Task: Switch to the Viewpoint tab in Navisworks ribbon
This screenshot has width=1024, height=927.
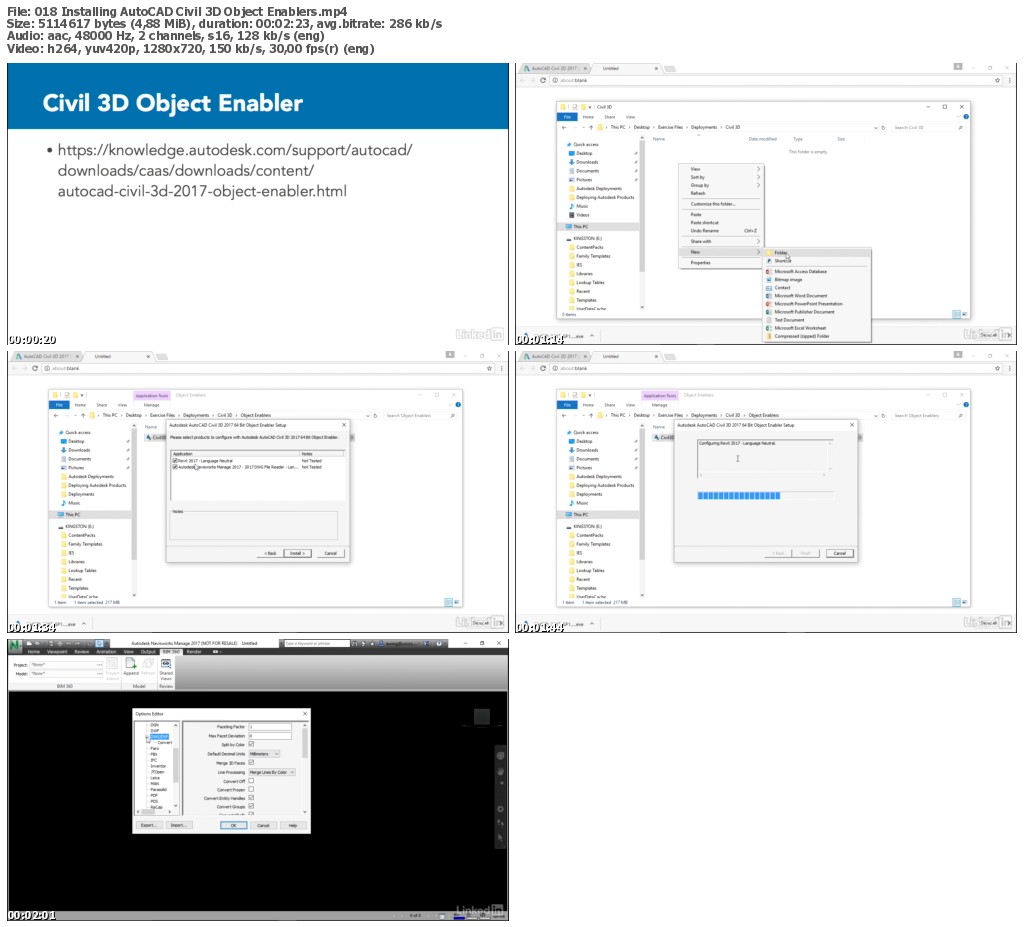Action: (x=57, y=652)
